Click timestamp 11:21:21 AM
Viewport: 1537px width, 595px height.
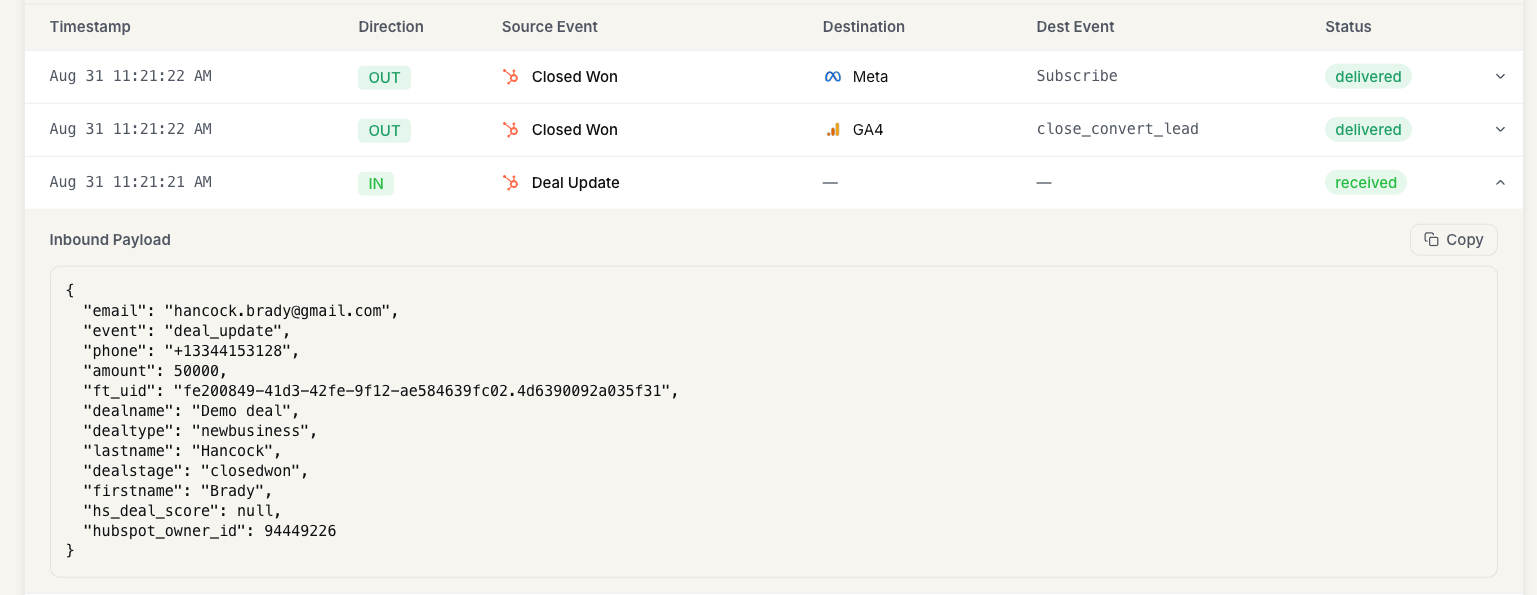(x=130, y=182)
